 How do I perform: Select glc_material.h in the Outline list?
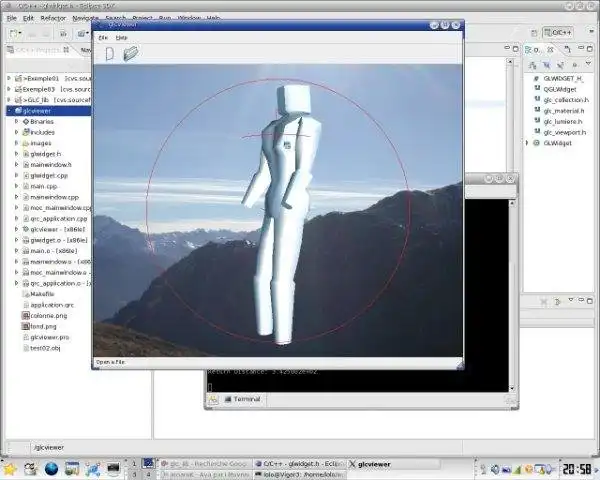565,110
